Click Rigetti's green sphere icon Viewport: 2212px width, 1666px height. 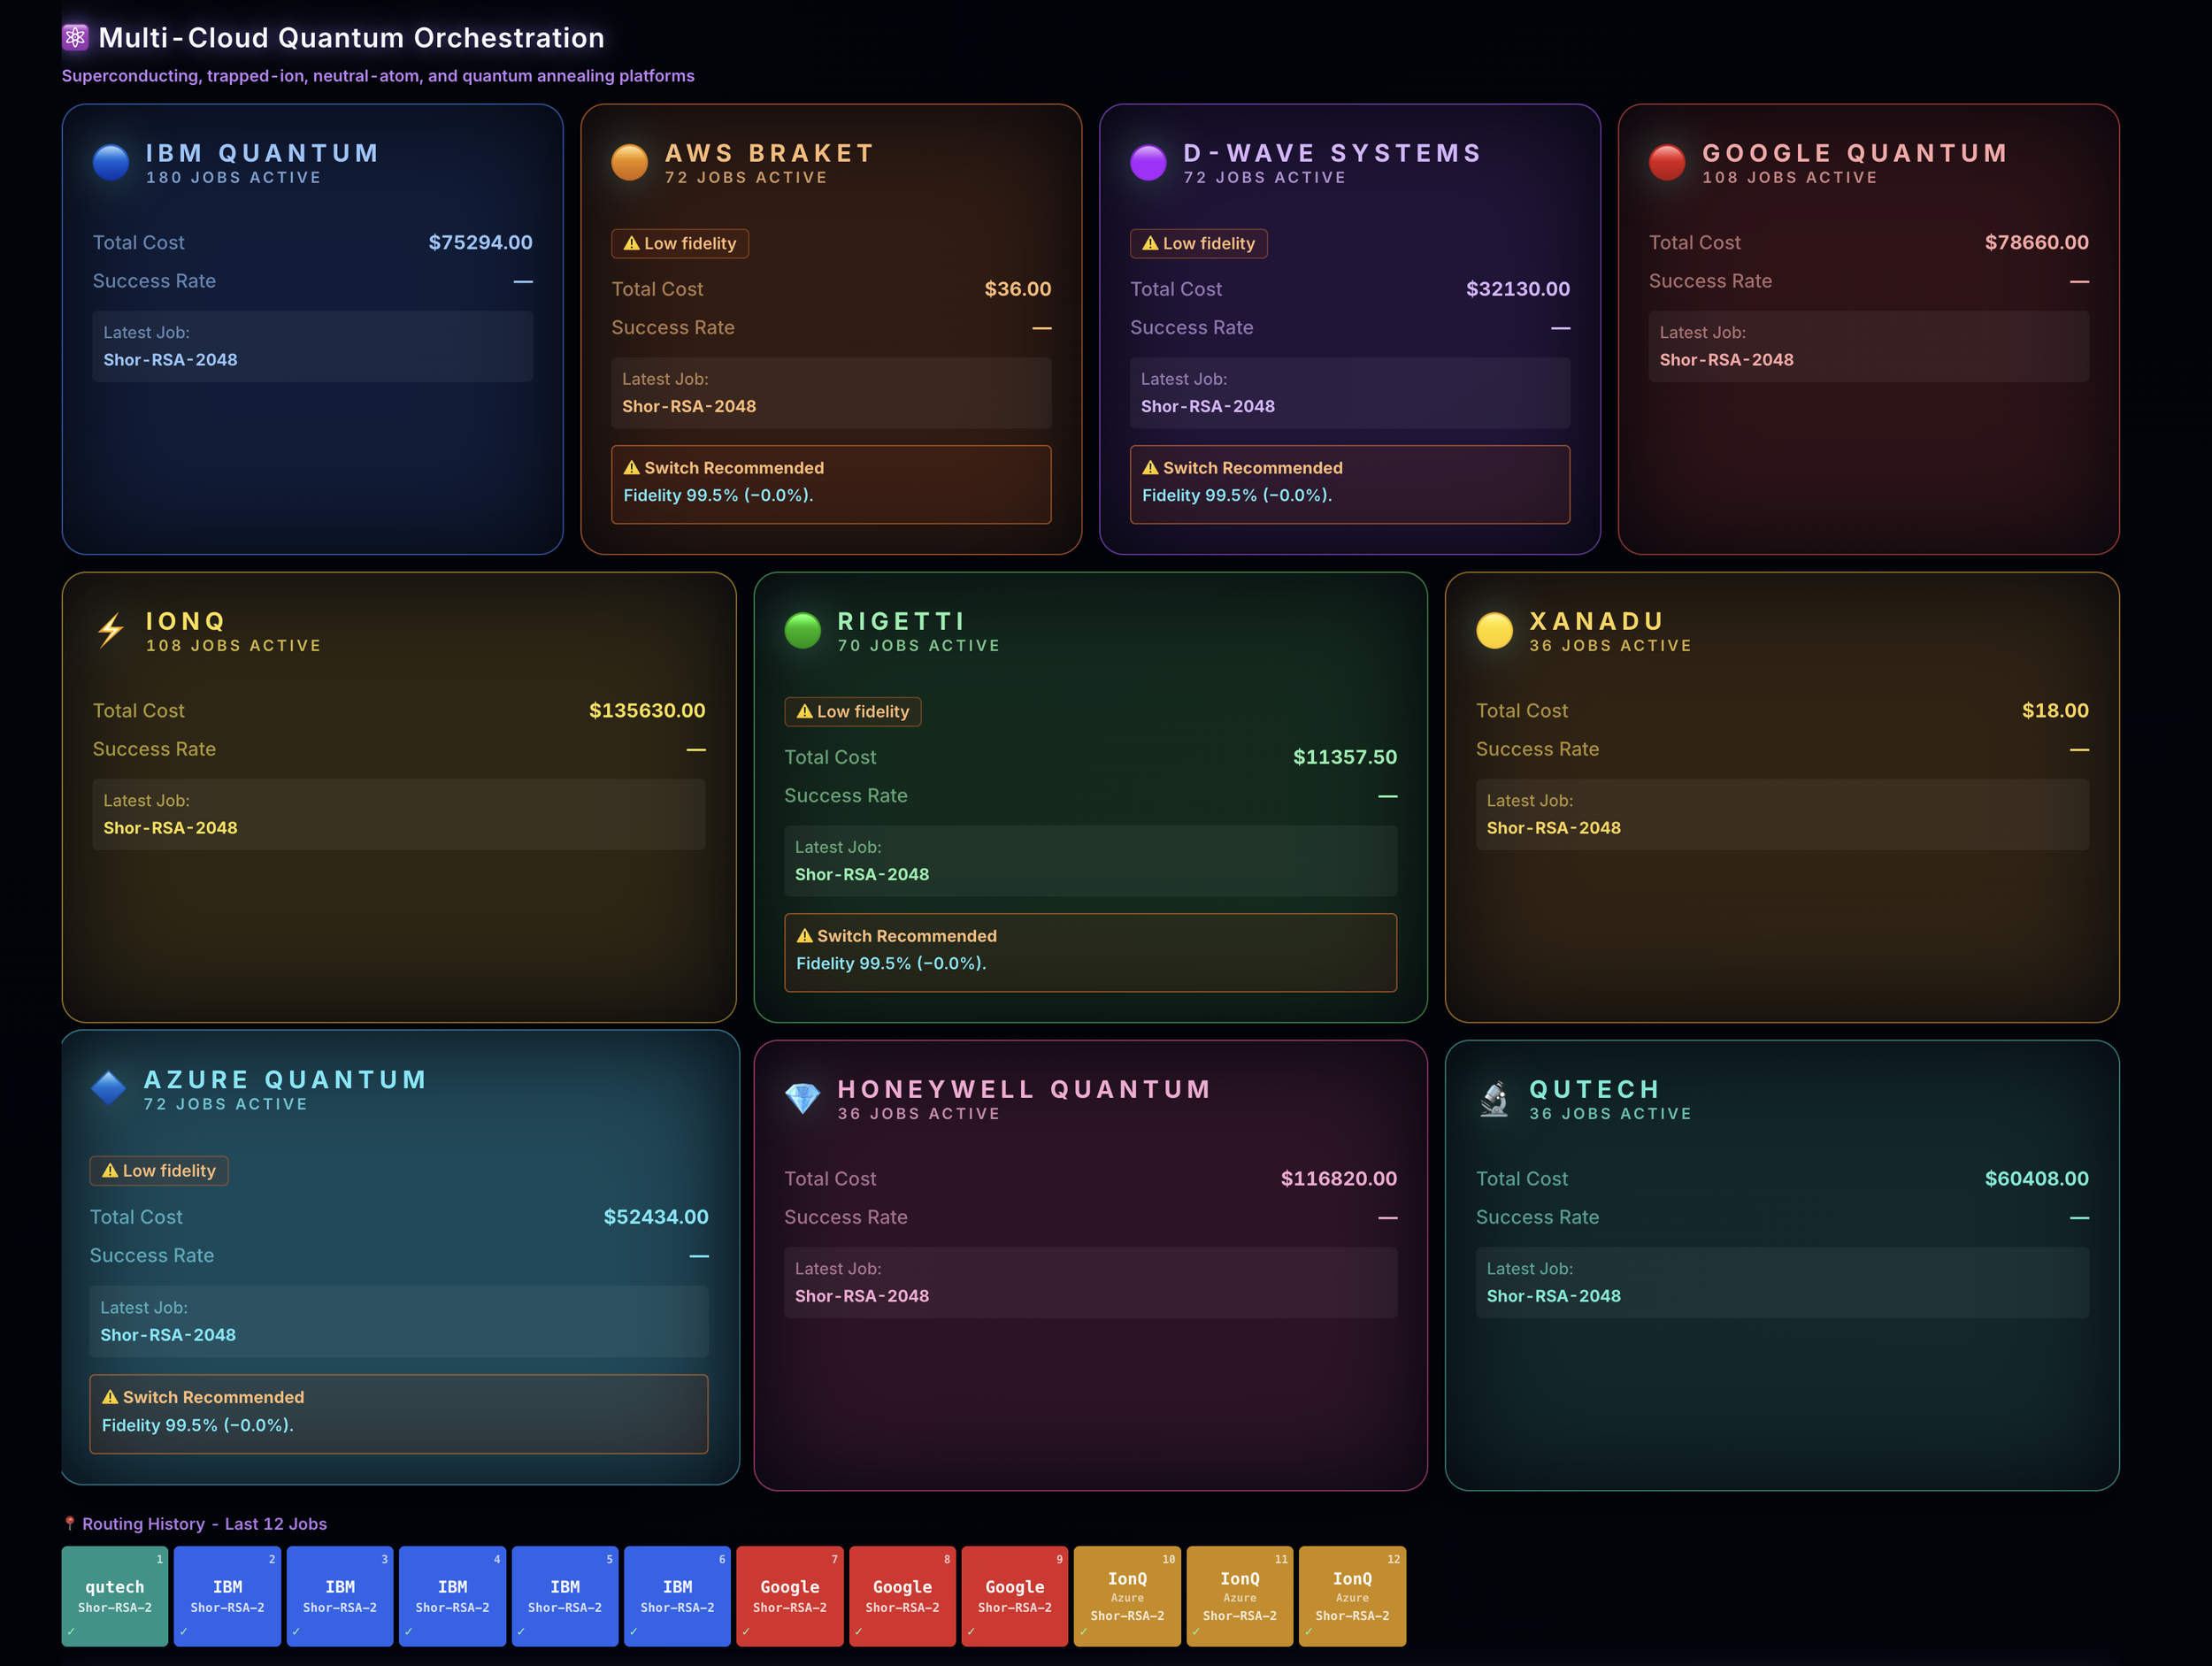(802, 630)
